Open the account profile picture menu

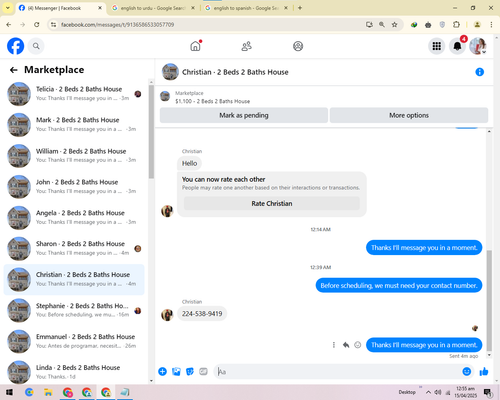478,46
